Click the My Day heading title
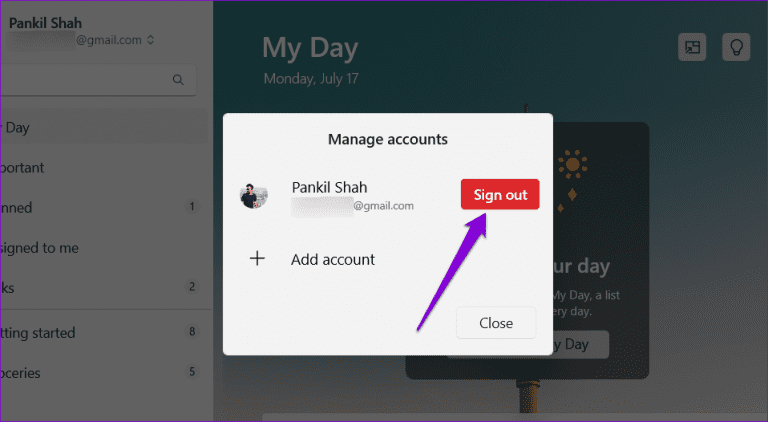 click(310, 48)
